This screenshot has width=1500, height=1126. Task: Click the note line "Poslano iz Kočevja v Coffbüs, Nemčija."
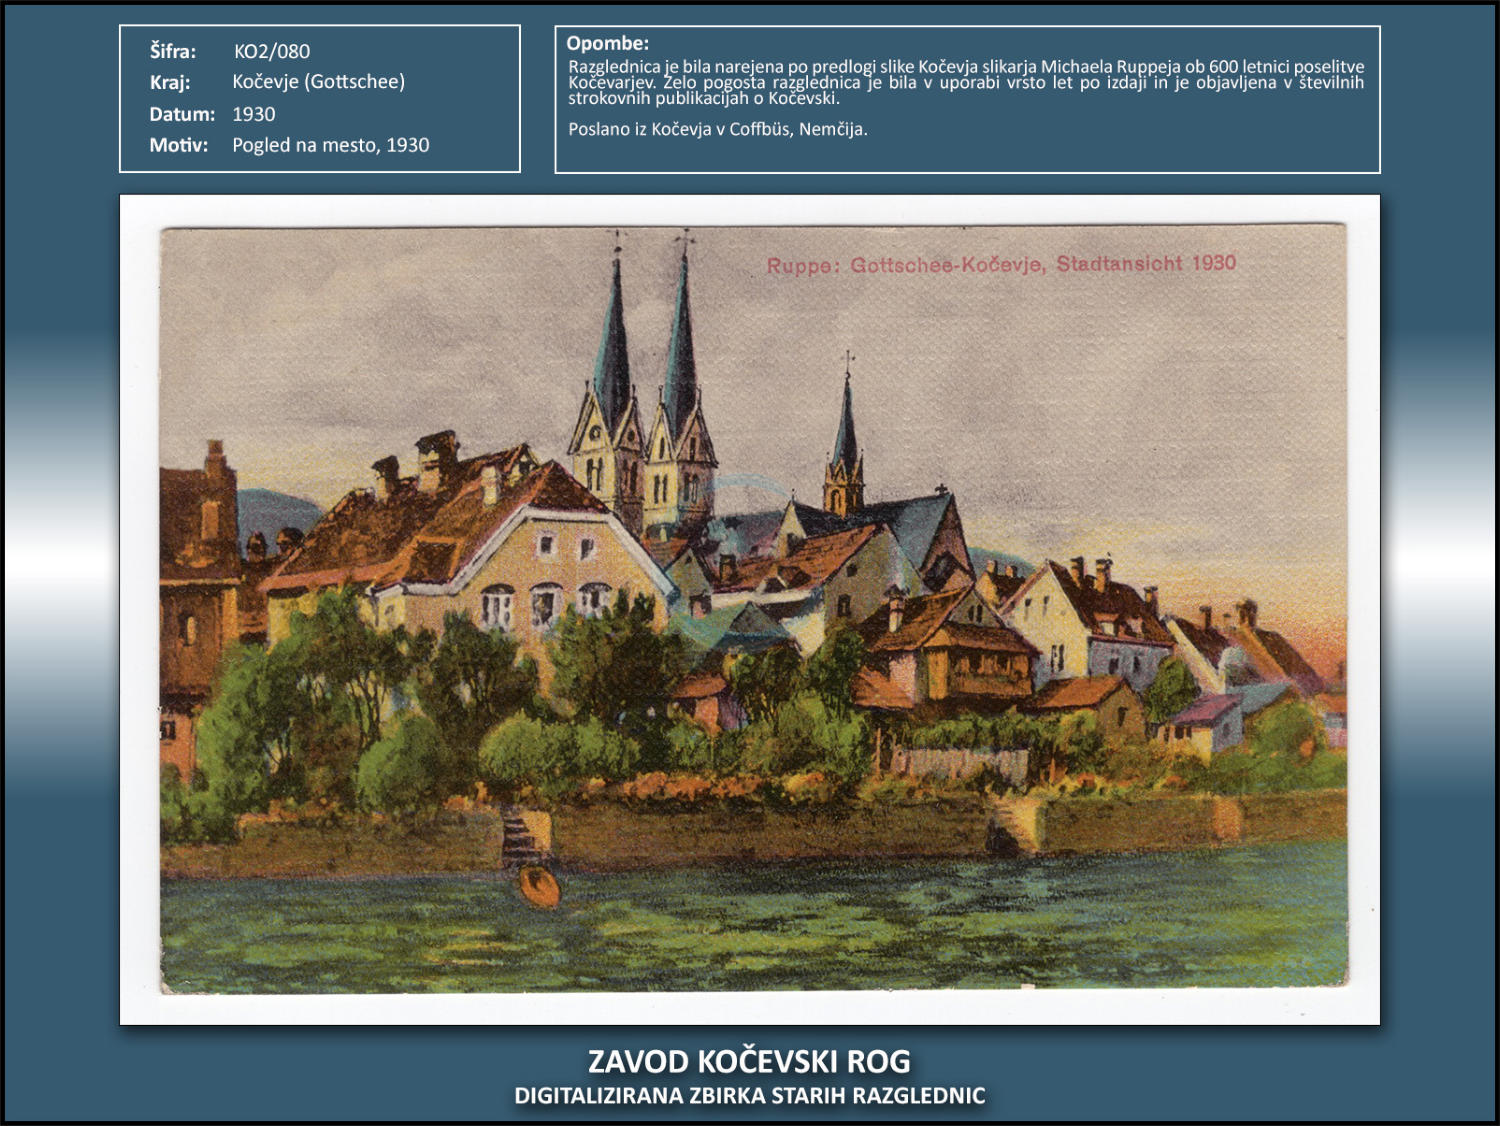[718, 129]
